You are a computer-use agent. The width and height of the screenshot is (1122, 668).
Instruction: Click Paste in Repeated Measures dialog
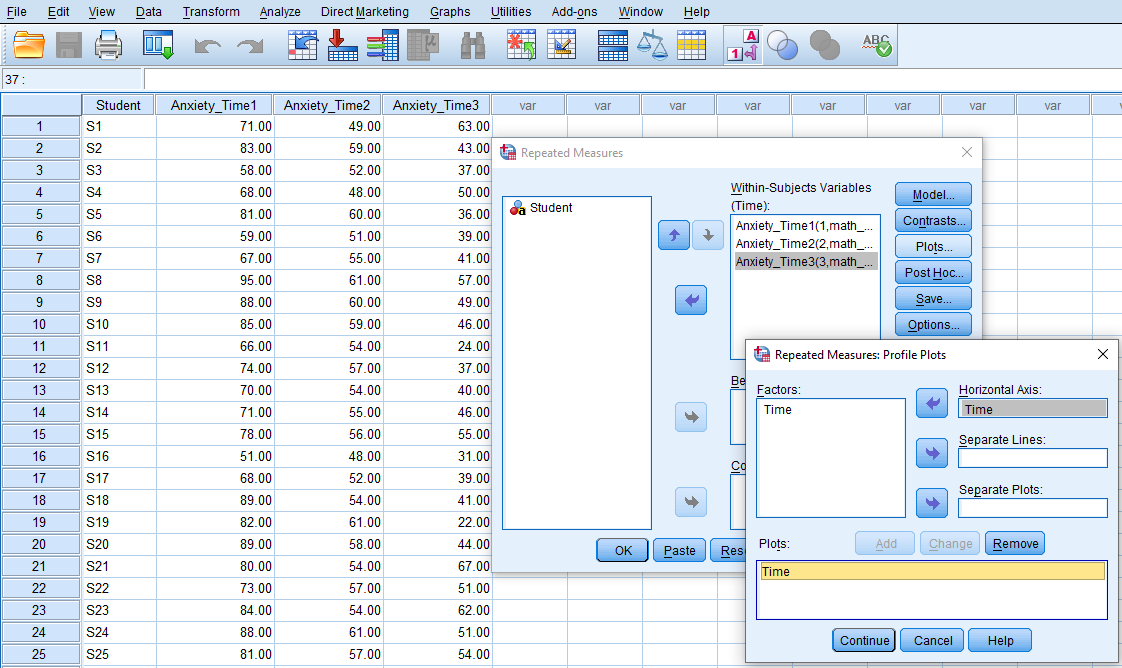[x=679, y=551]
